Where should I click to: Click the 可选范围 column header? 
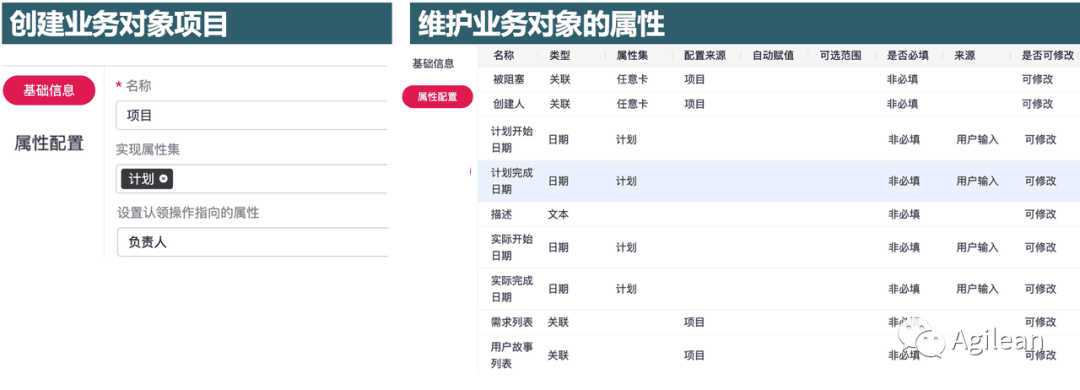840,55
